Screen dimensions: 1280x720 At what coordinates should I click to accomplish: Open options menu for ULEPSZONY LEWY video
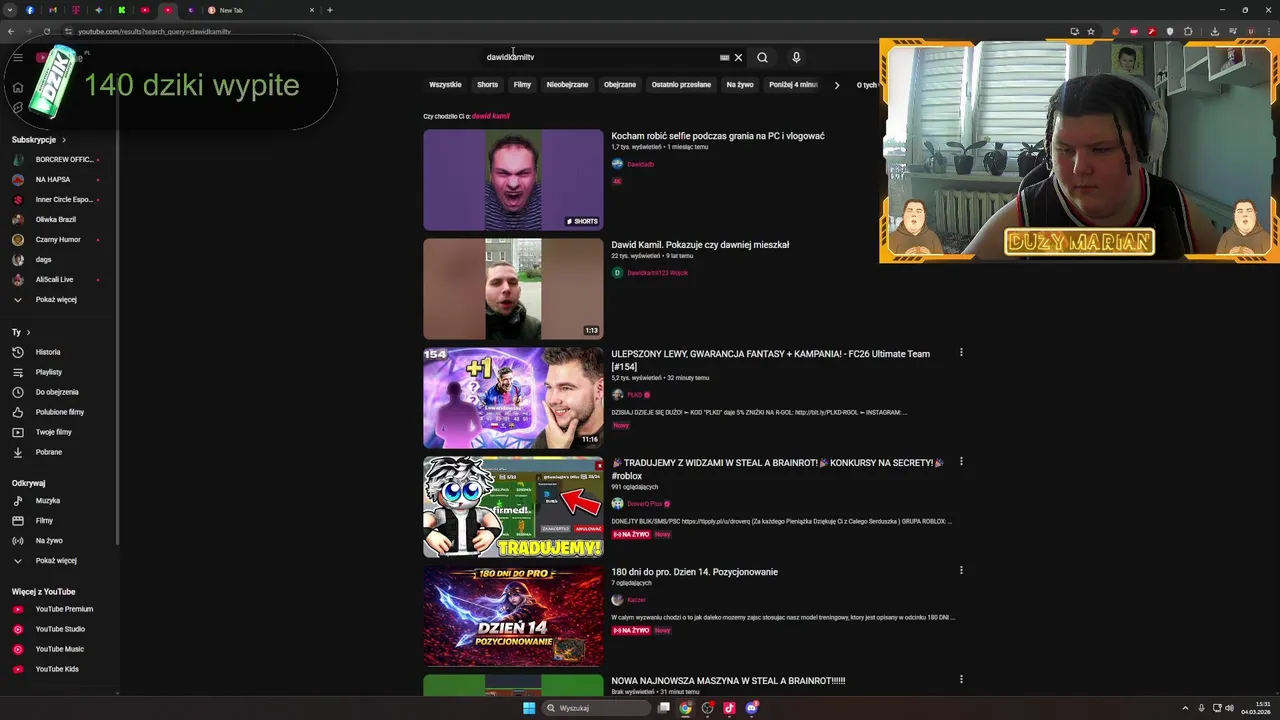[961, 353]
